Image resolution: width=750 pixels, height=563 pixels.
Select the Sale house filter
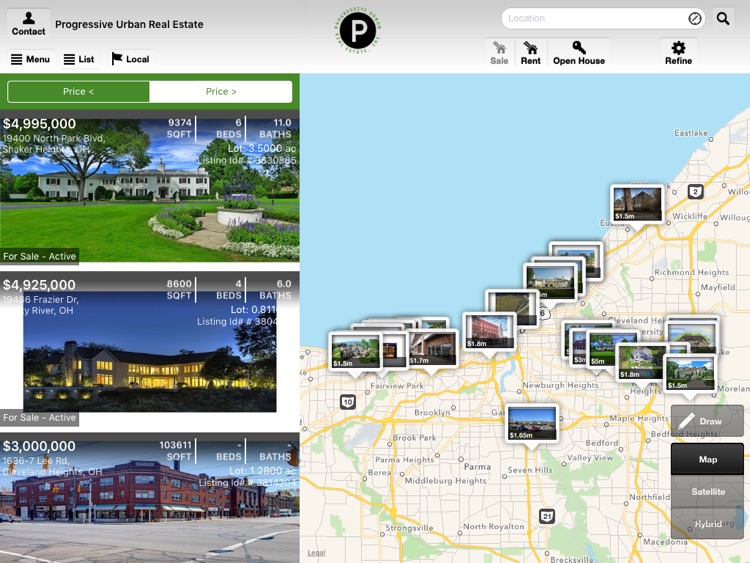[x=499, y=53]
